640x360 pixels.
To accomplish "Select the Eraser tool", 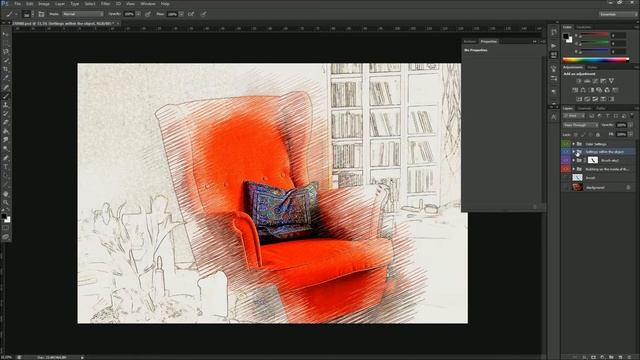I will [6, 122].
